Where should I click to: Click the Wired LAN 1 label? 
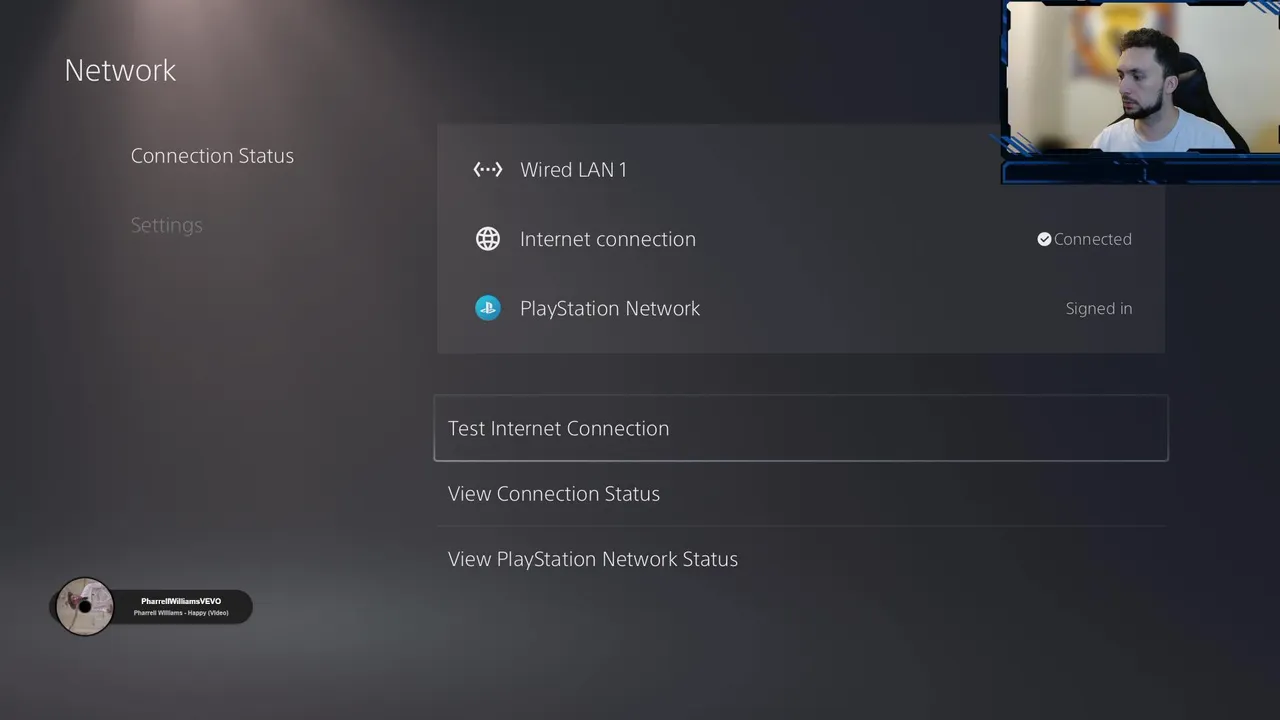point(573,170)
